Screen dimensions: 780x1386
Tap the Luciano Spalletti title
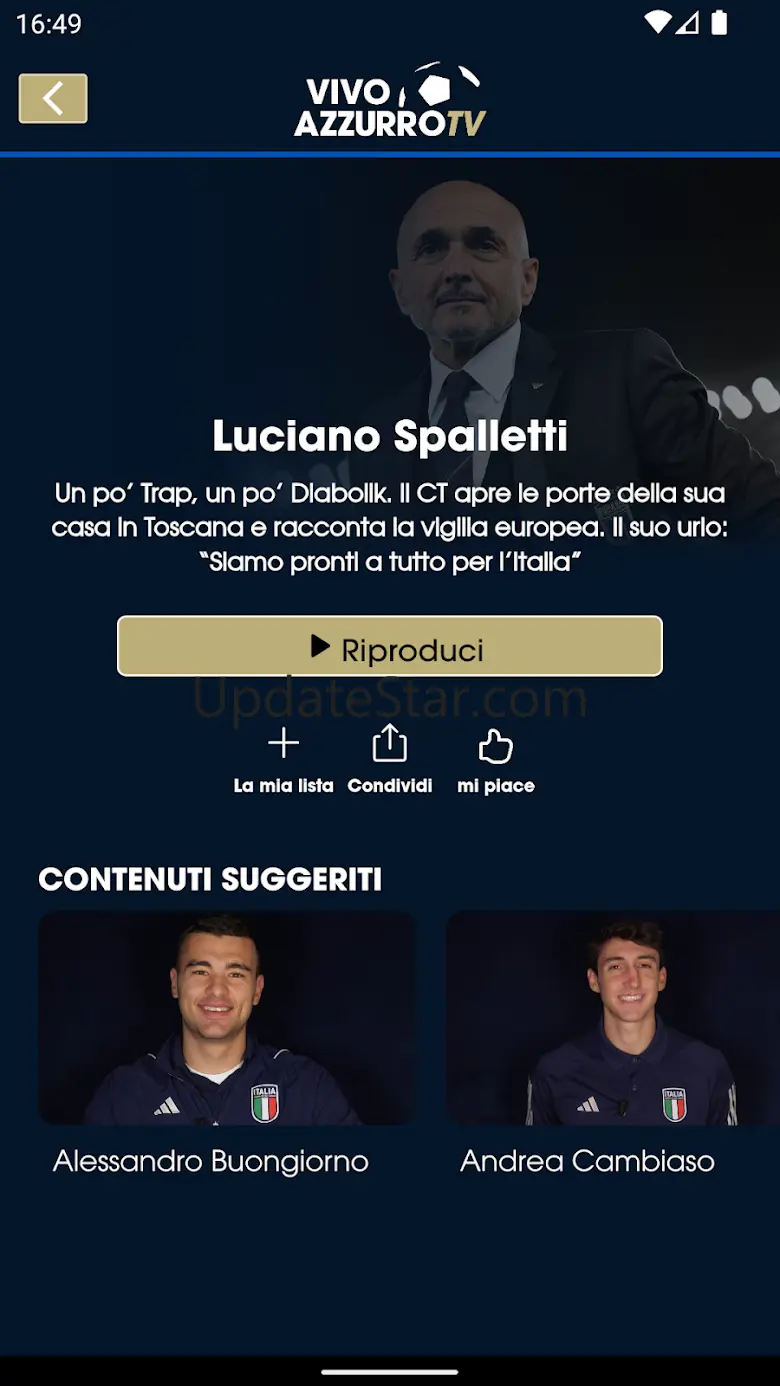click(390, 436)
